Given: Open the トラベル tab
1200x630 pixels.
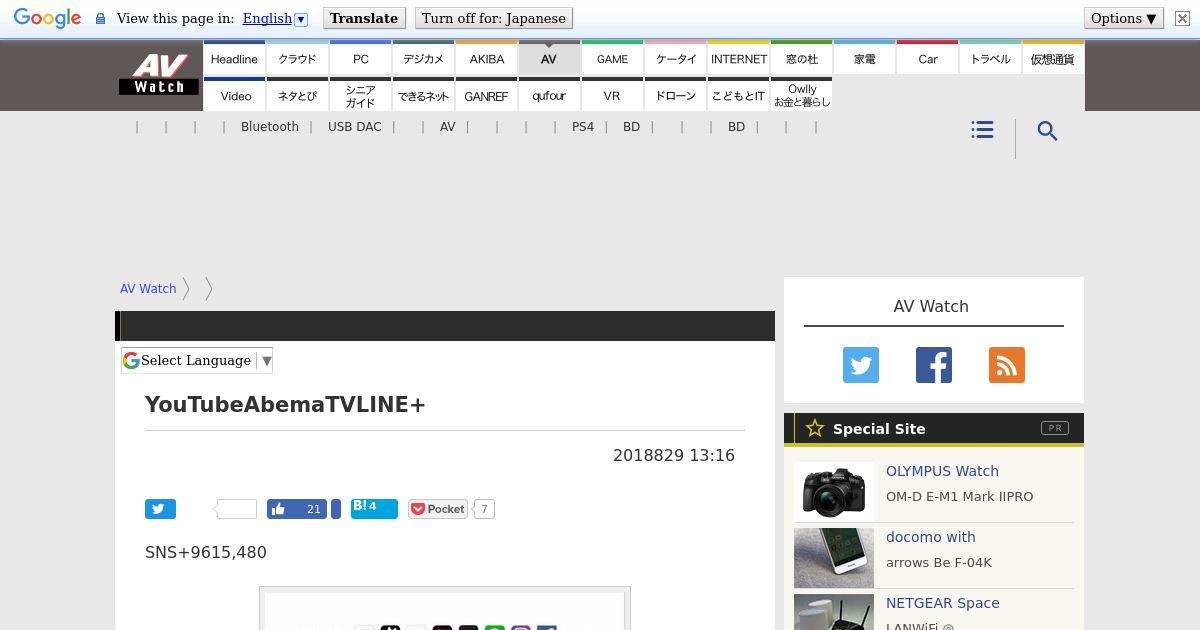Looking at the screenshot, I should coord(990,59).
